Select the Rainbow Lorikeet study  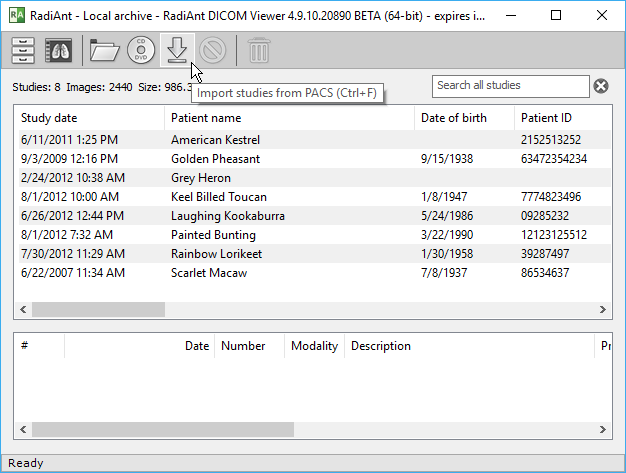315,254
